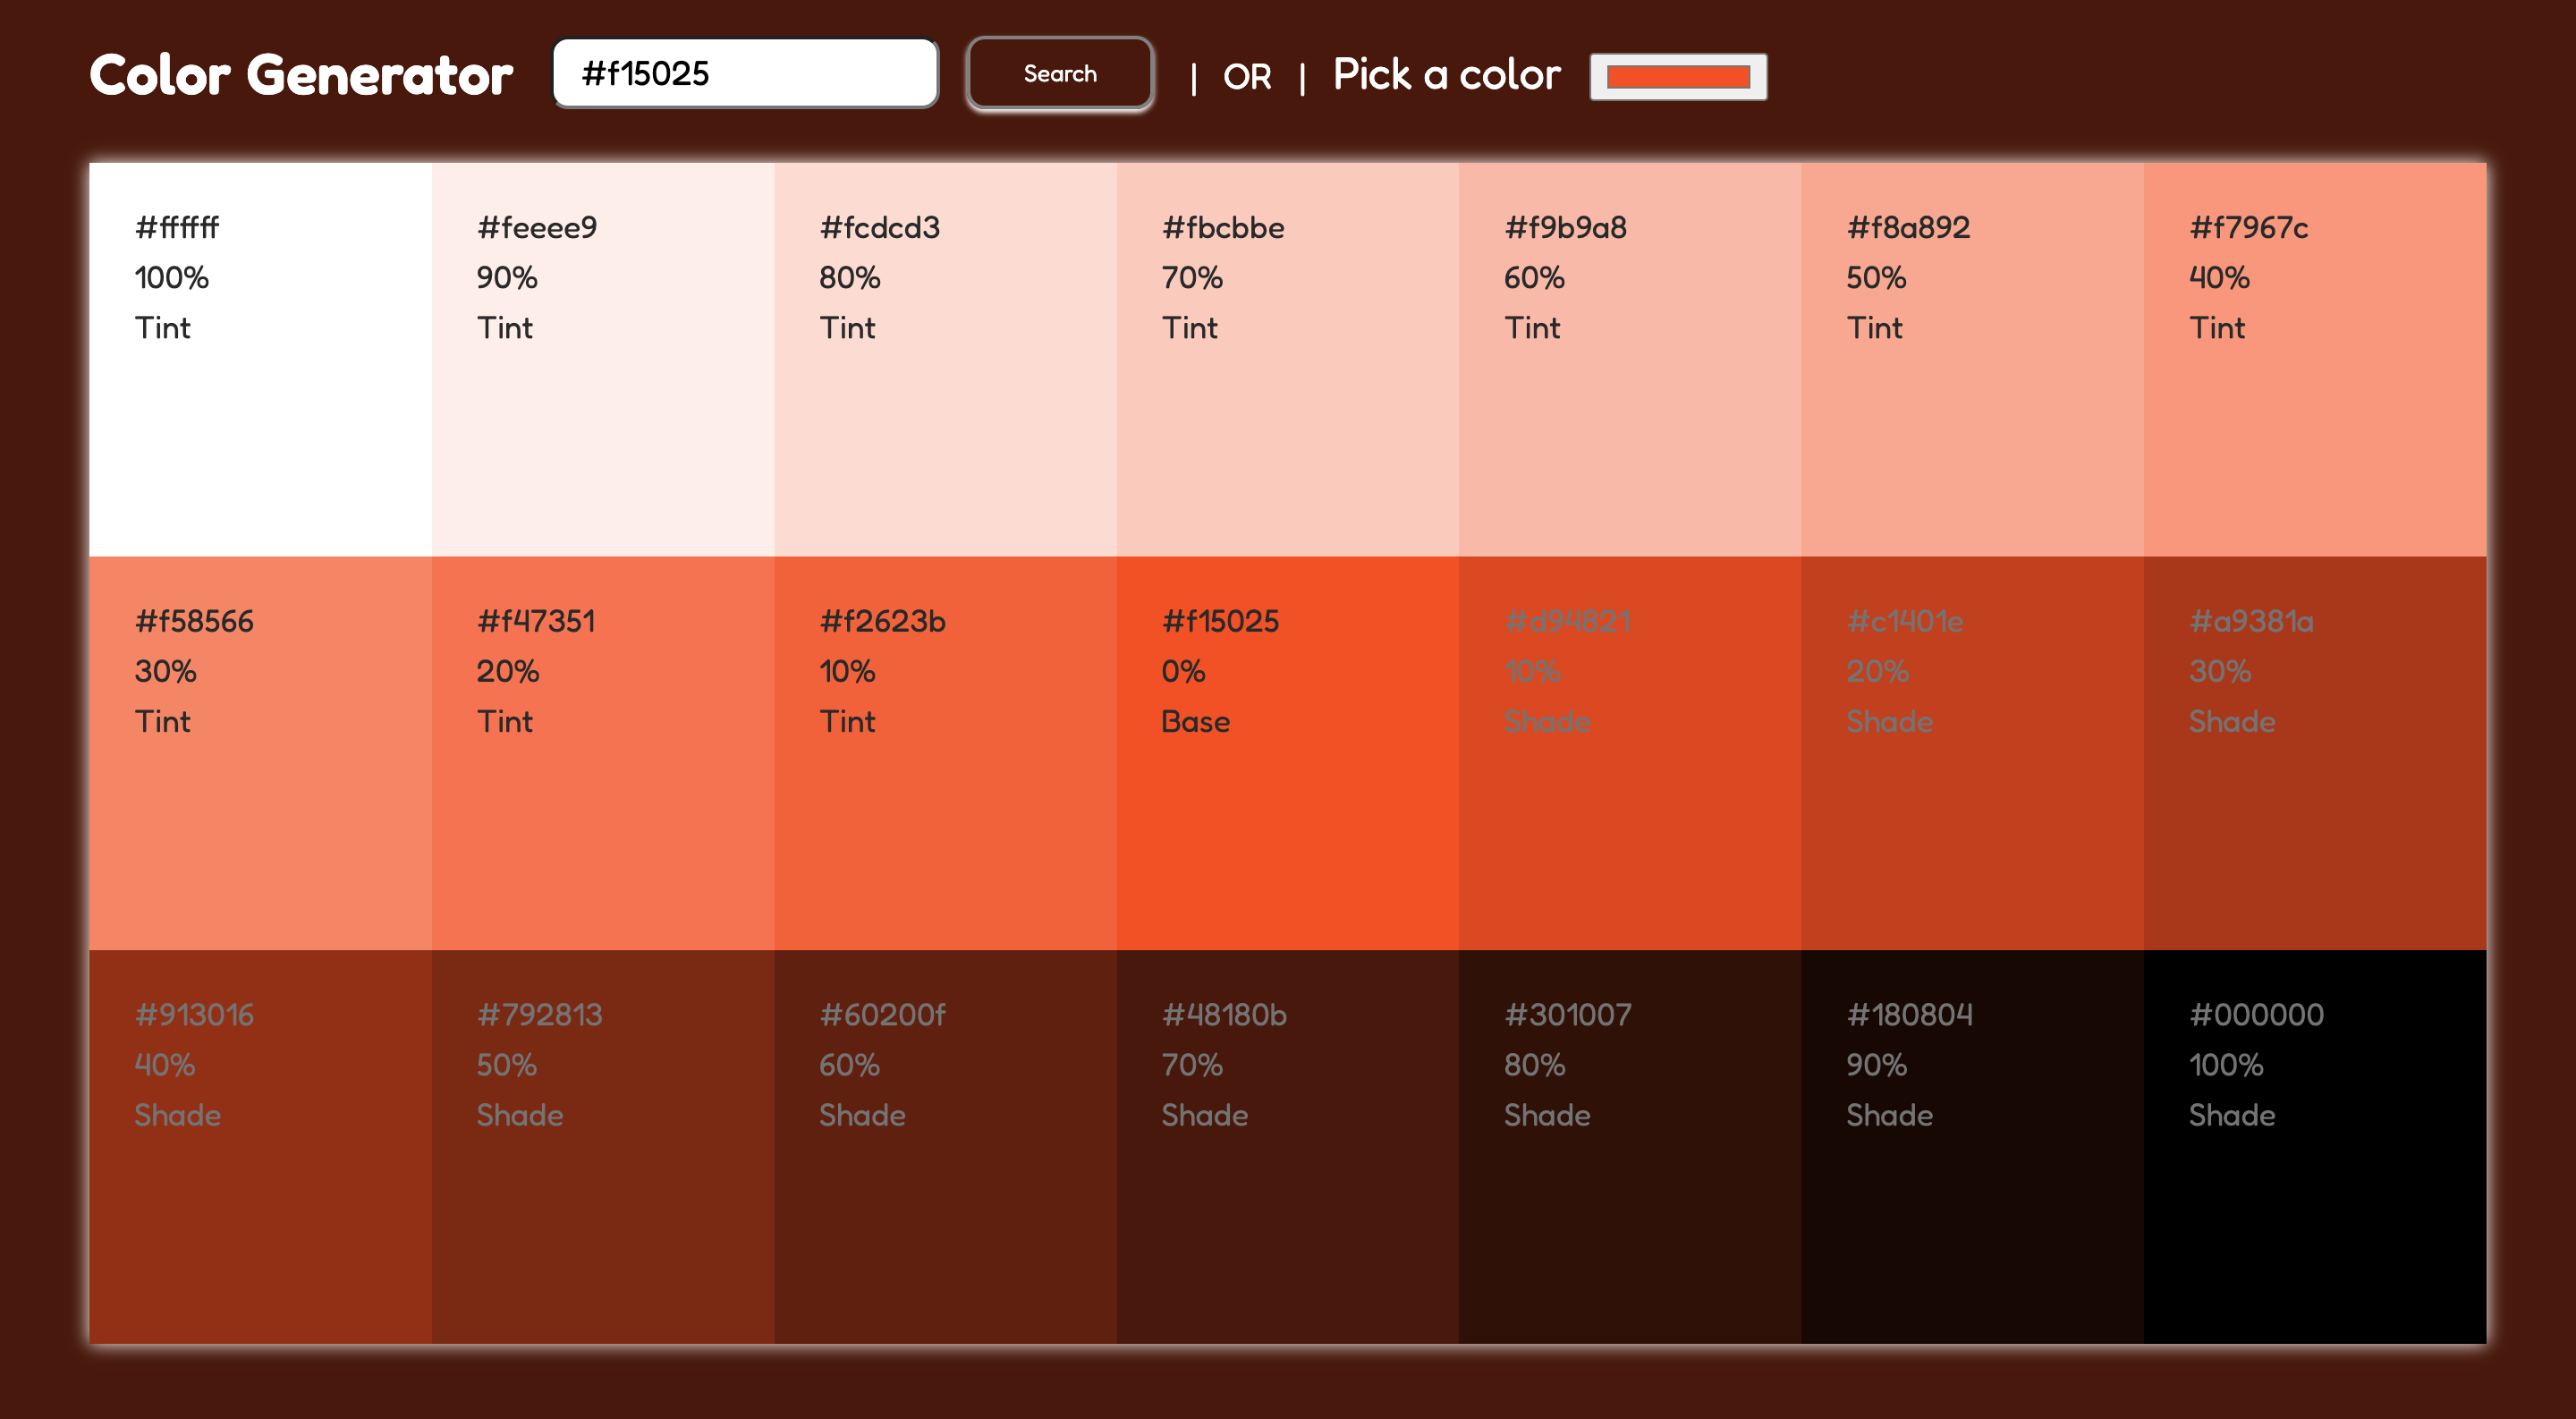Click the #f58566 30% tint tile
The width and height of the screenshot is (2576, 1419).
coord(260,753)
